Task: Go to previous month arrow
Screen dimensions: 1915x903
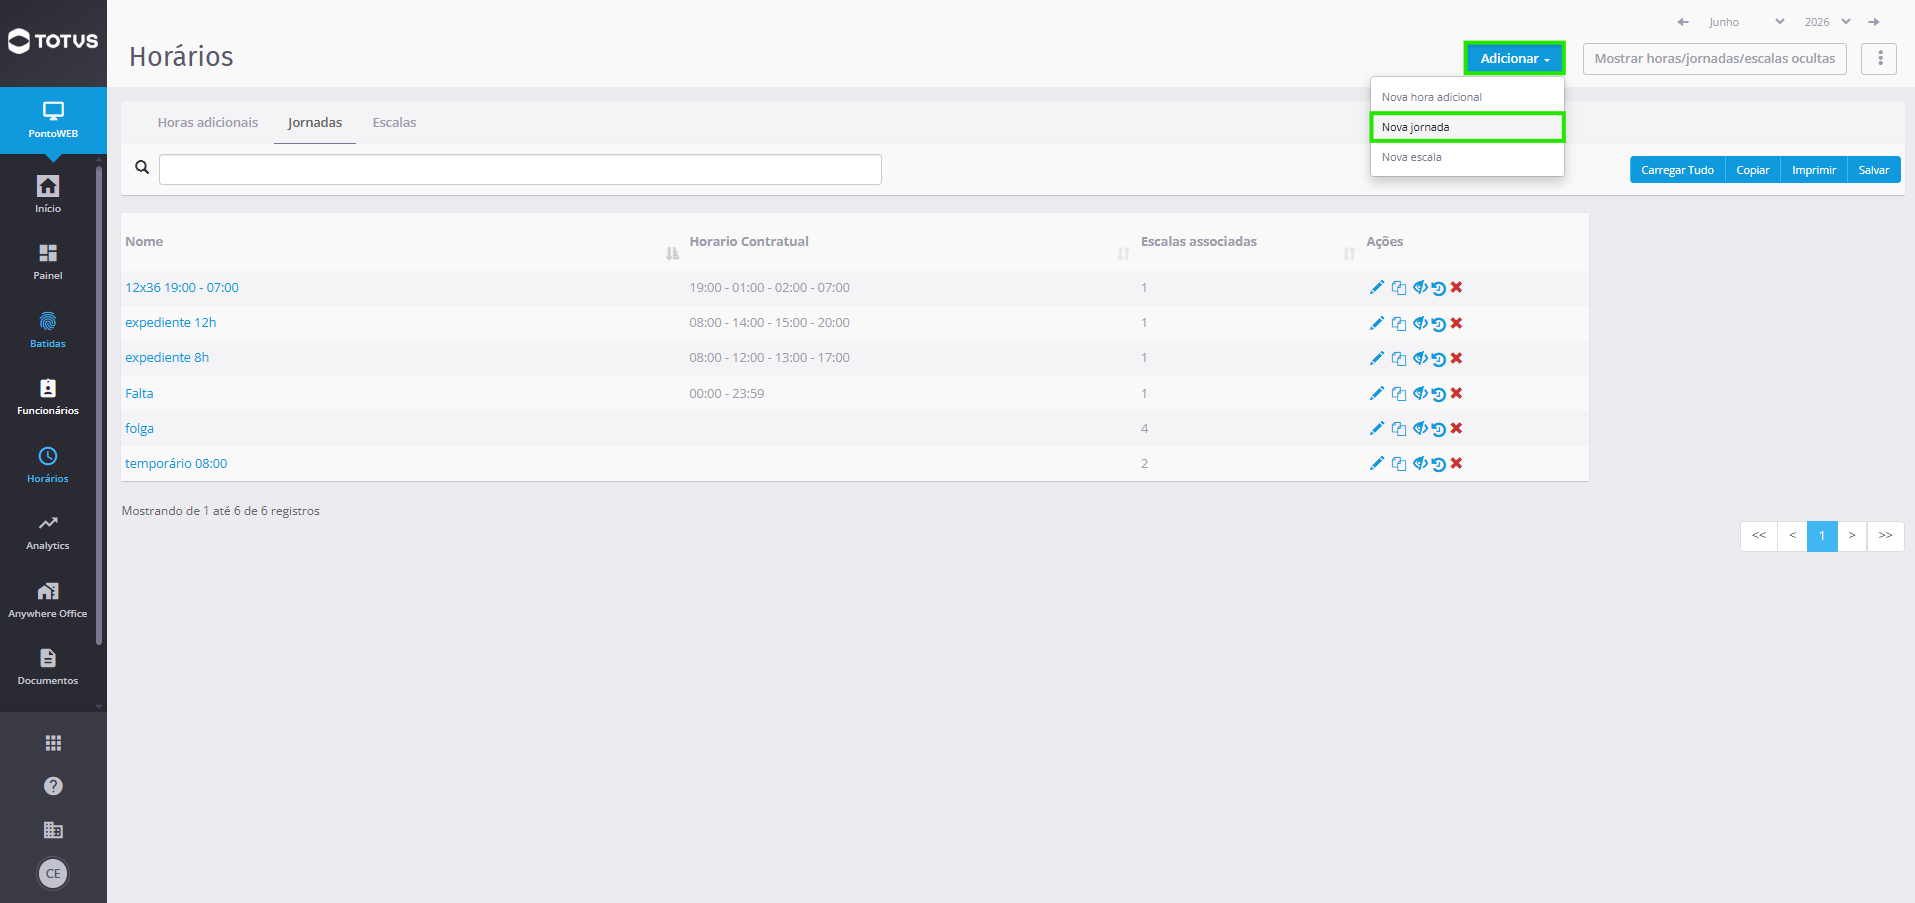Action: click(1683, 22)
